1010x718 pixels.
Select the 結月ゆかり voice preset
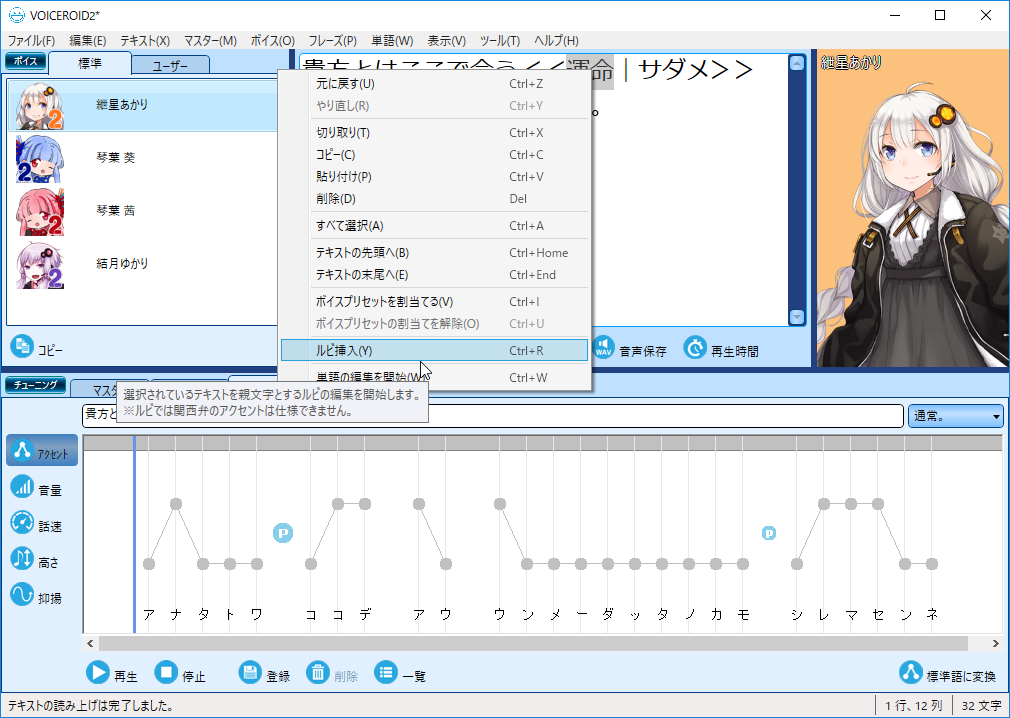[x=143, y=264]
